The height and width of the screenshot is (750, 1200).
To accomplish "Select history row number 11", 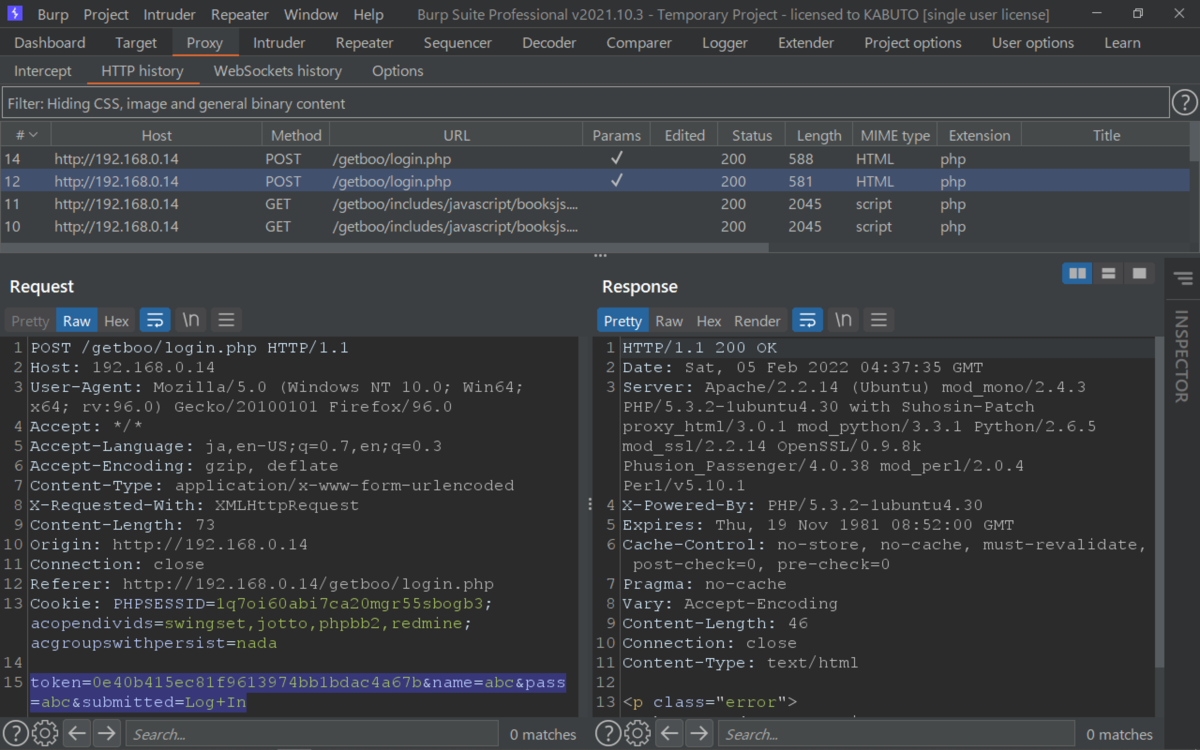I will (x=595, y=204).
